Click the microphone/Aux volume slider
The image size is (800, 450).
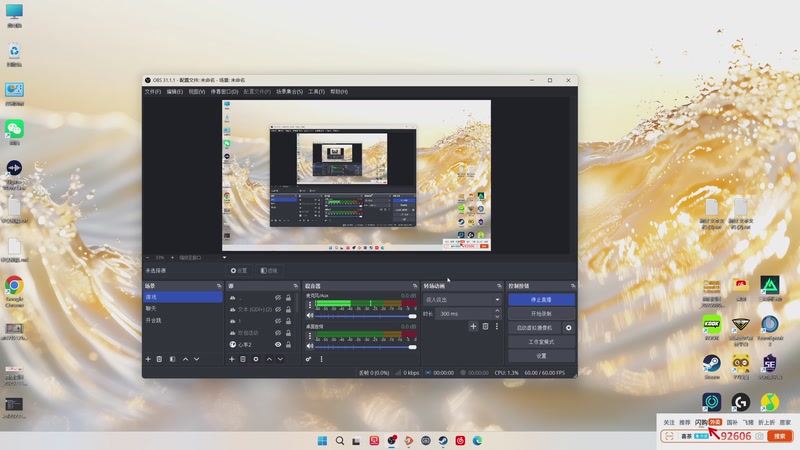pos(366,317)
